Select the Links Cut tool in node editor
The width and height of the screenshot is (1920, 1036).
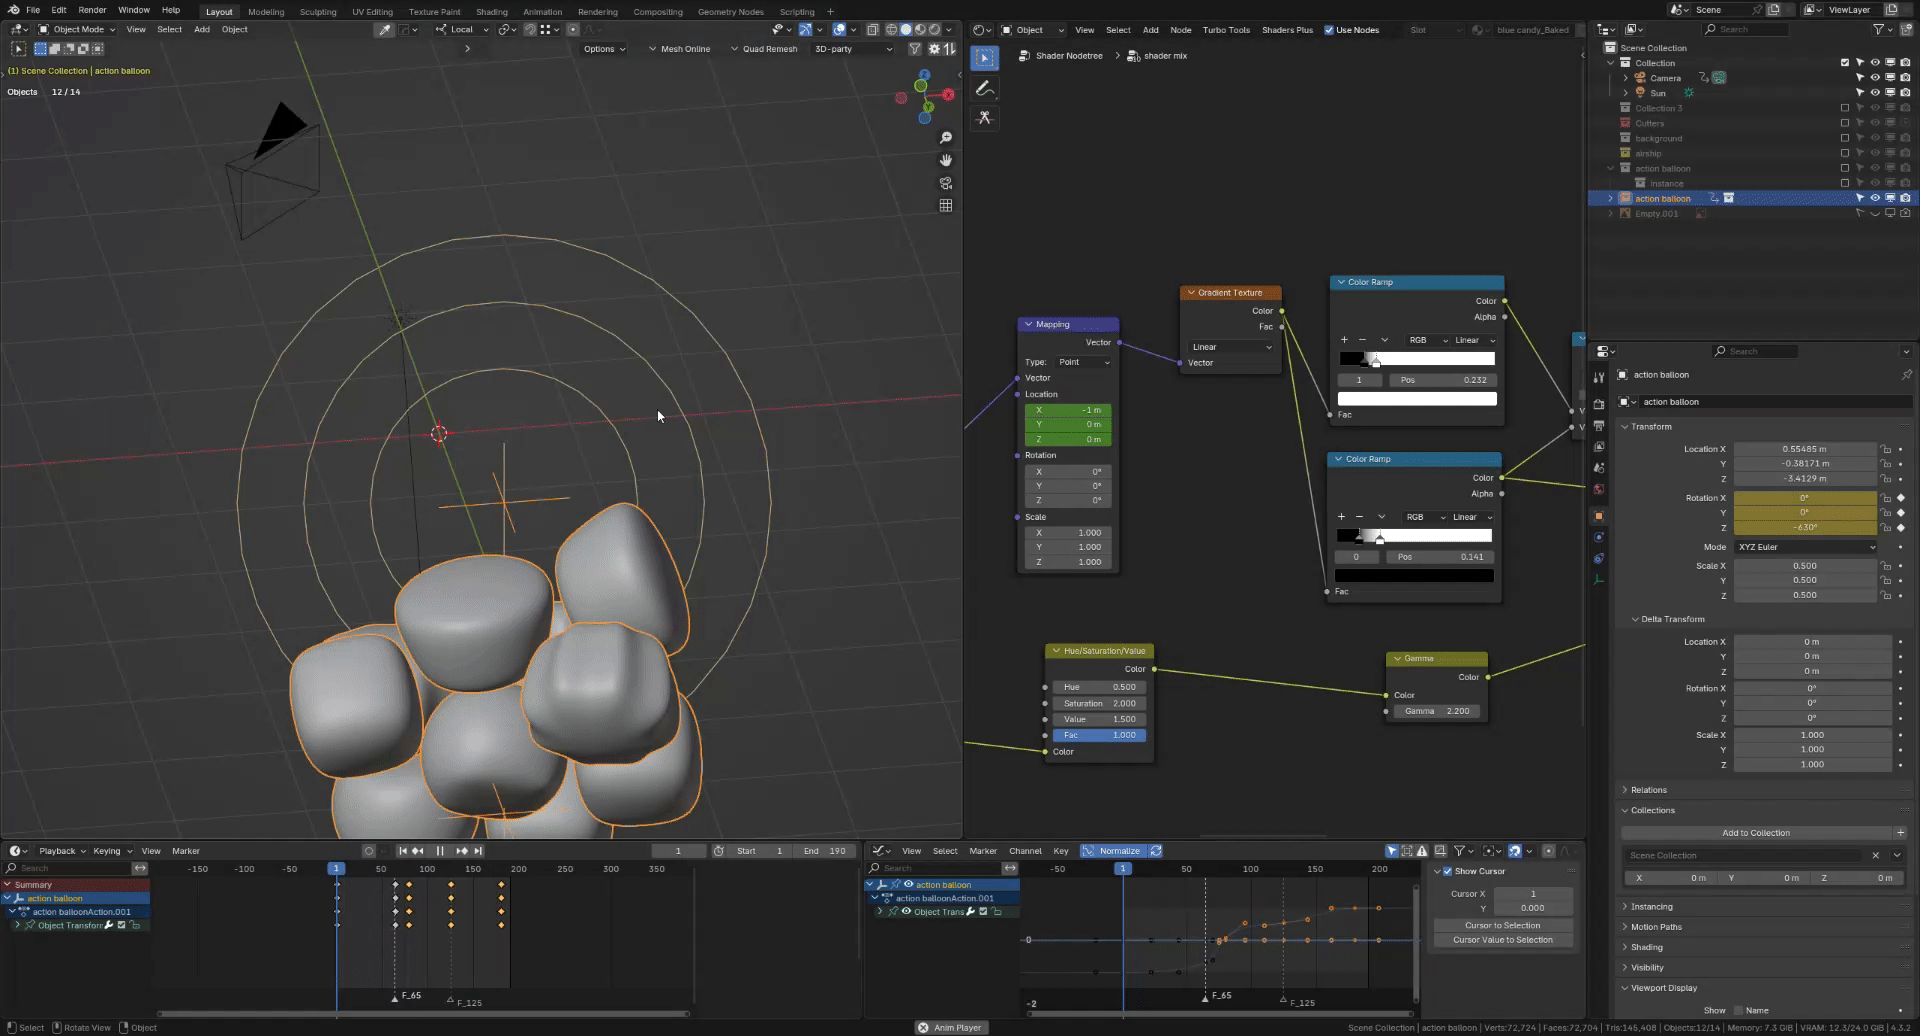click(985, 118)
